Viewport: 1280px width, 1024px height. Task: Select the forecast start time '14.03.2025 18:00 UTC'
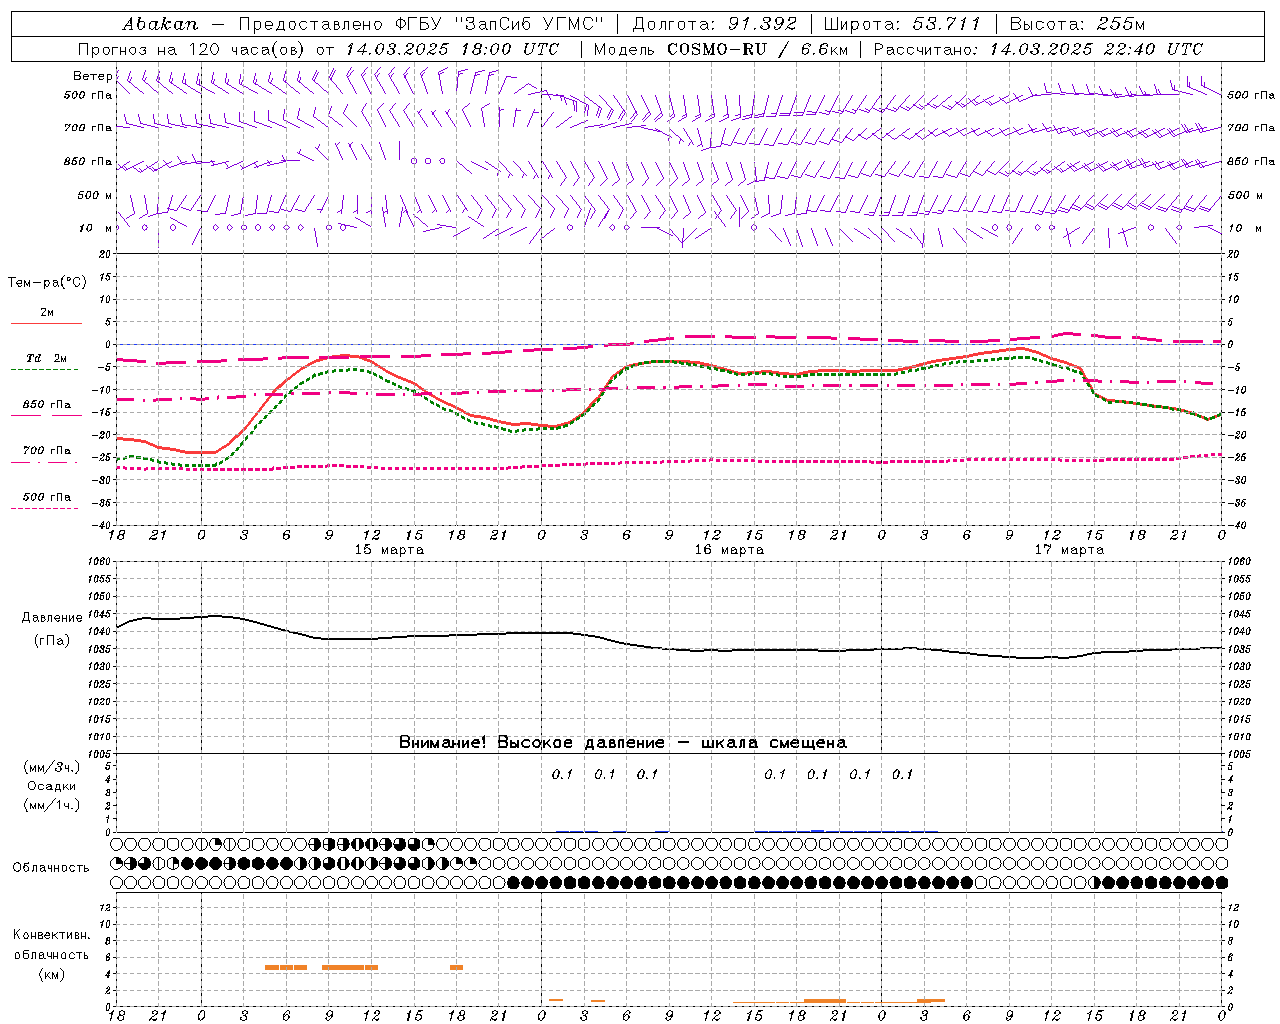coord(451,49)
